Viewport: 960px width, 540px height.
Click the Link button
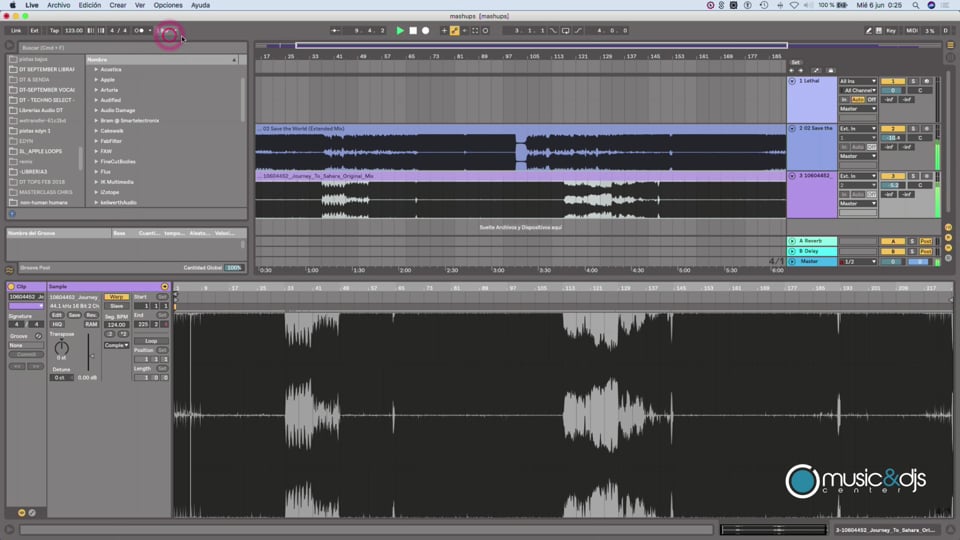pyautogui.click(x=16, y=31)
